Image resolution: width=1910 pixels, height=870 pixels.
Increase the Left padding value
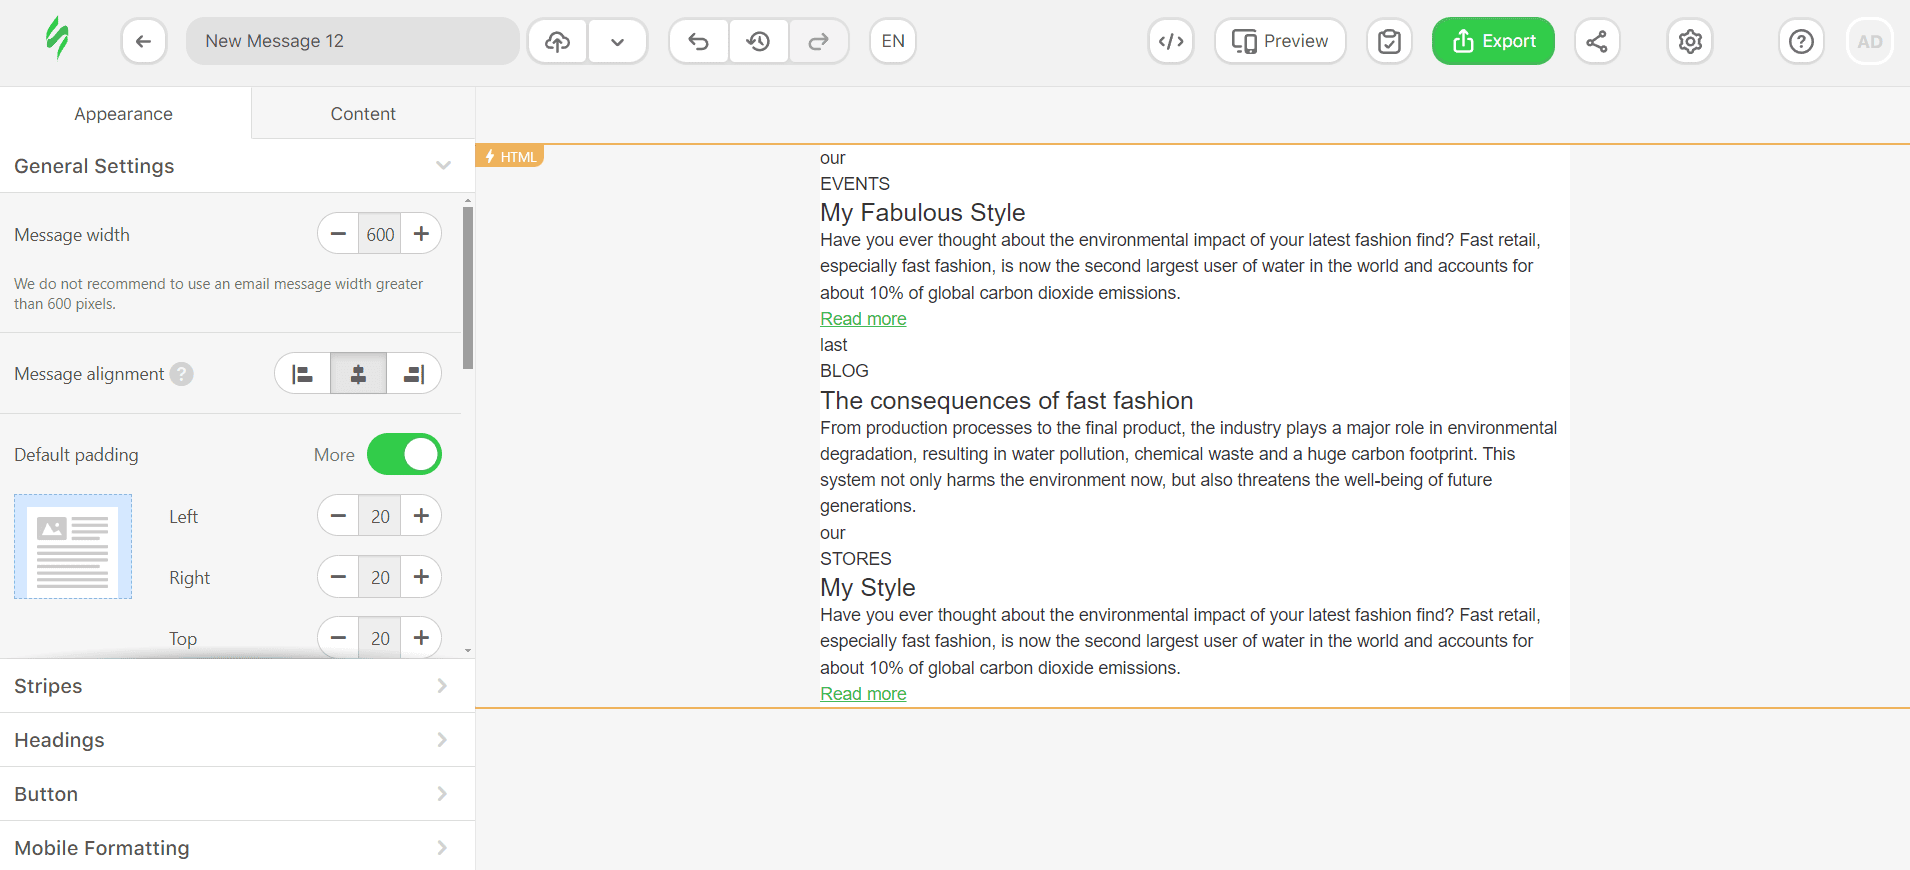pos(421,516)
